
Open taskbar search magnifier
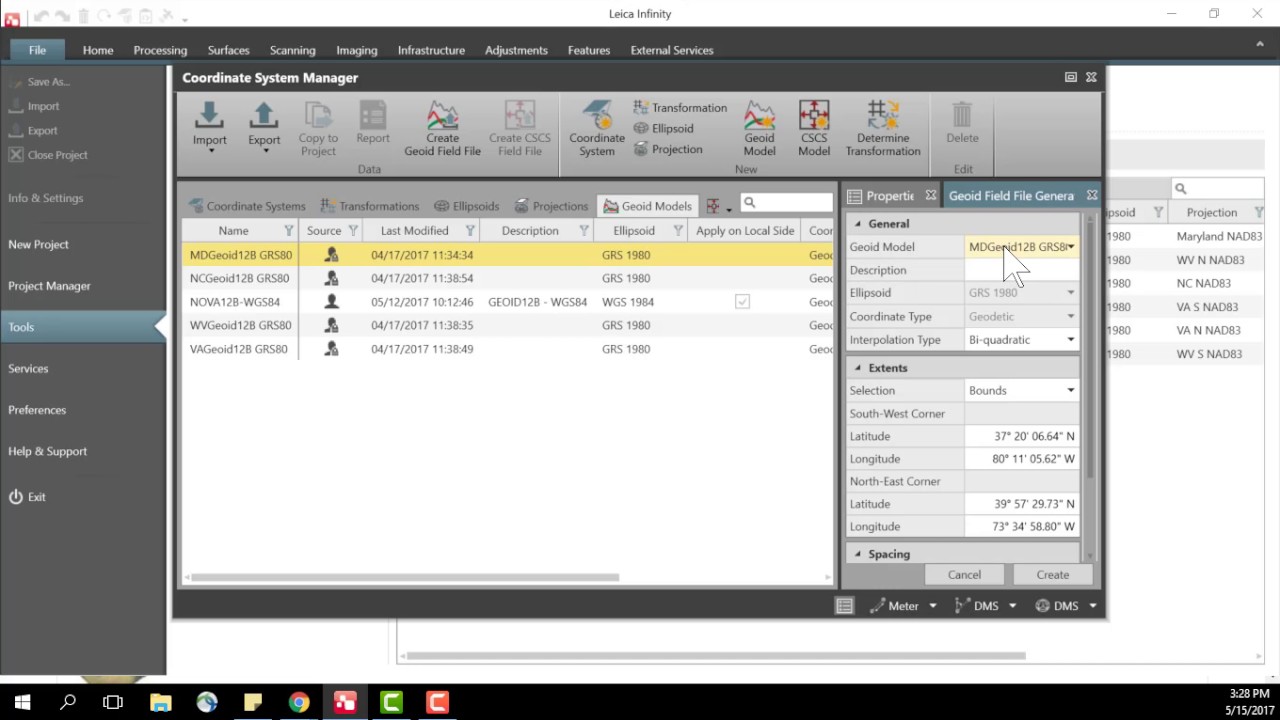(68, 702)
